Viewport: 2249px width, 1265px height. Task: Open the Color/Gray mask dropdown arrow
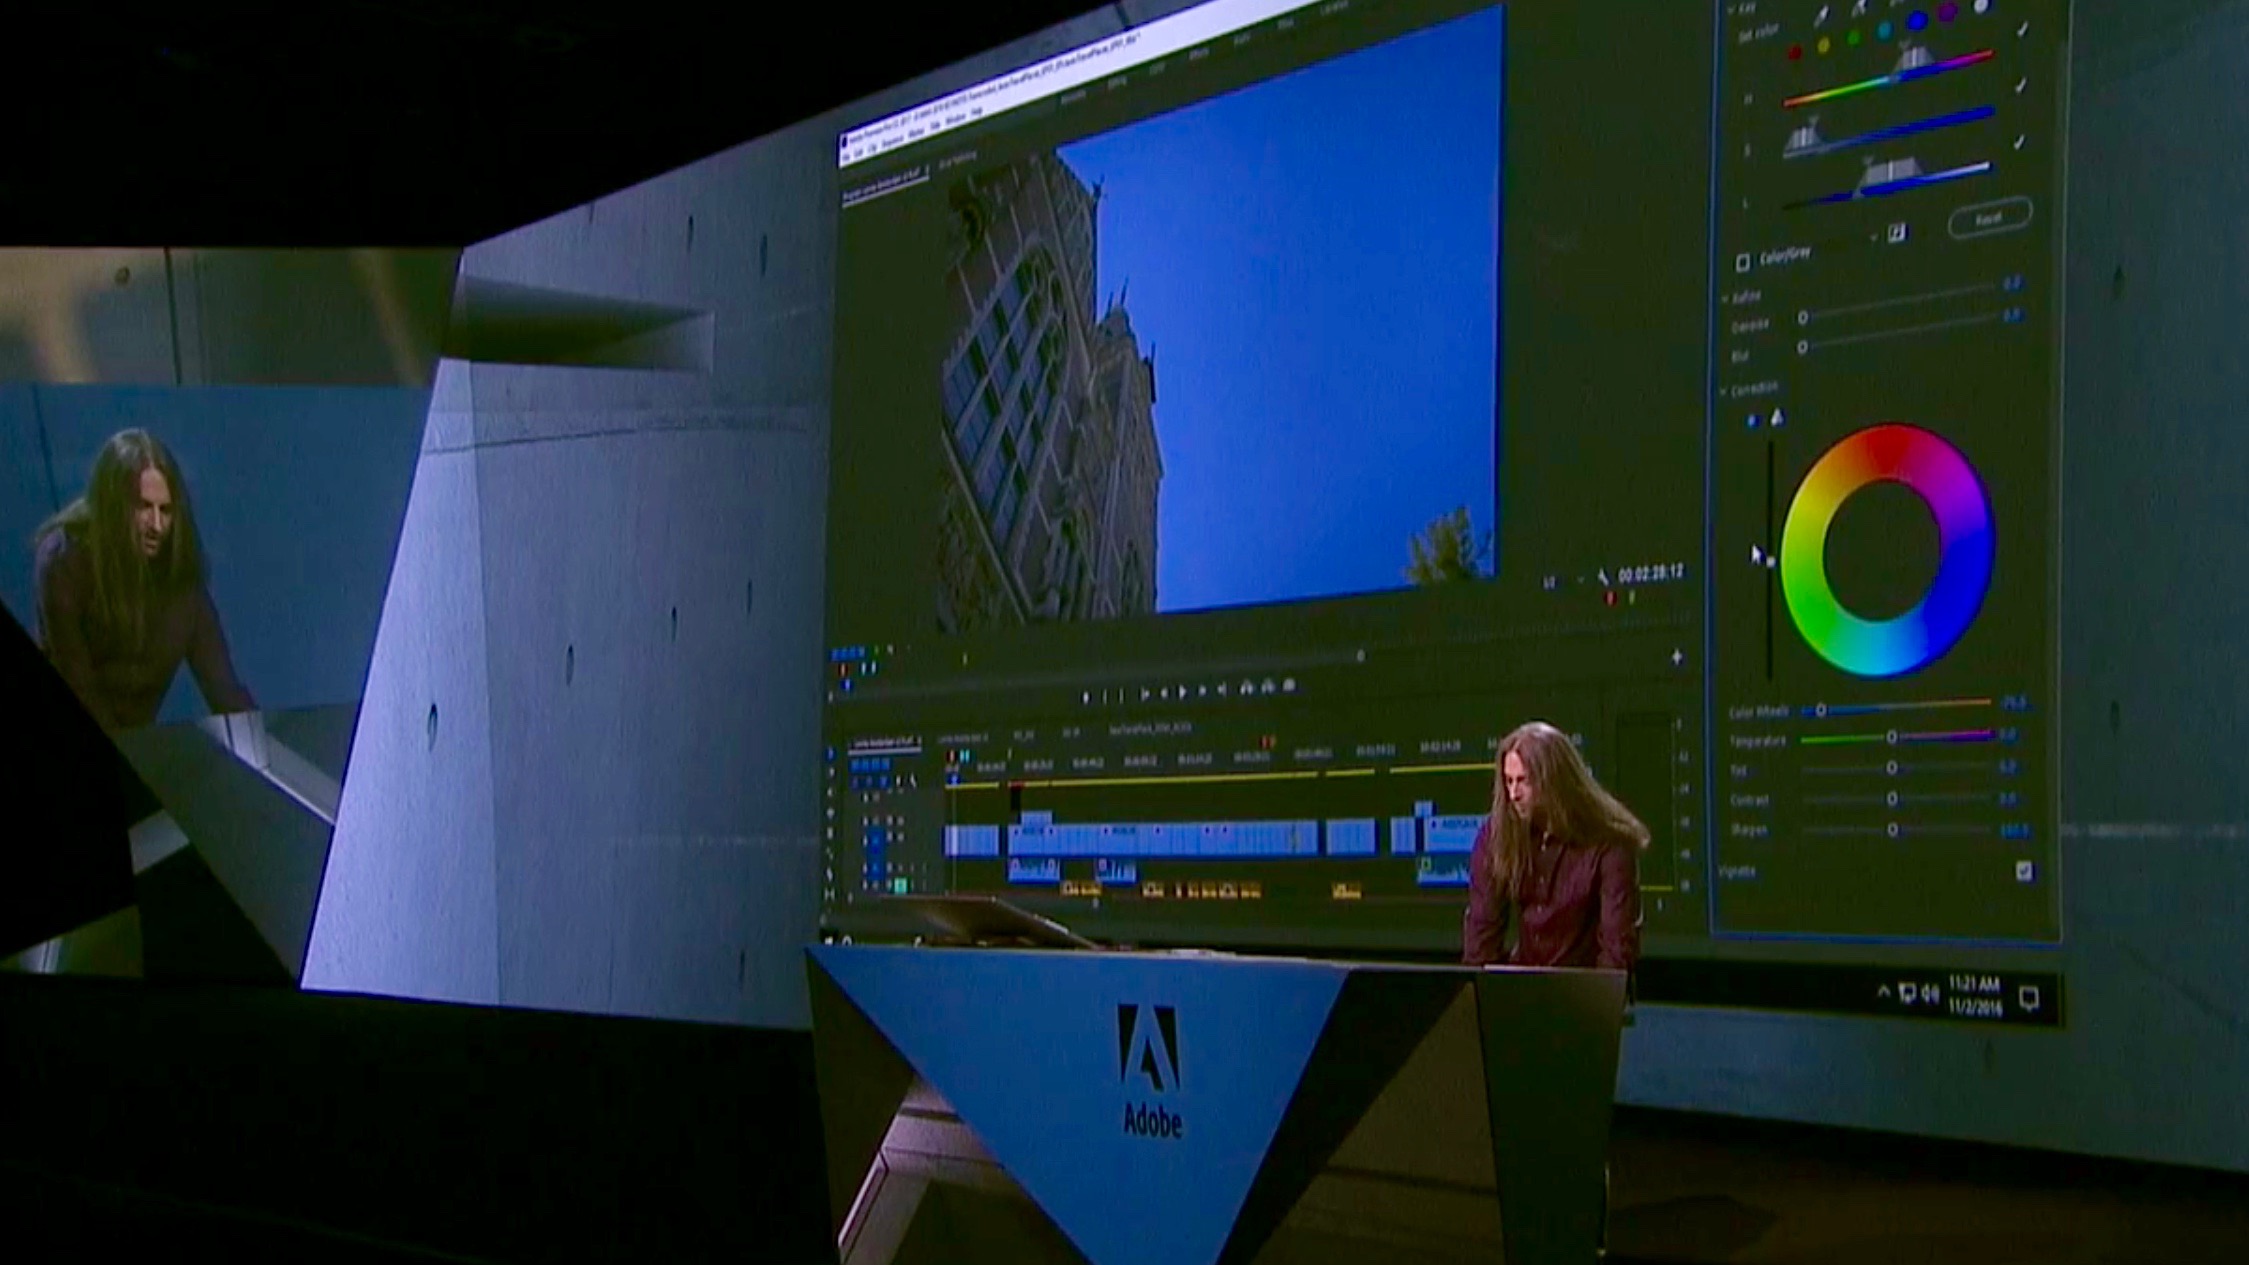[1872, 238]
